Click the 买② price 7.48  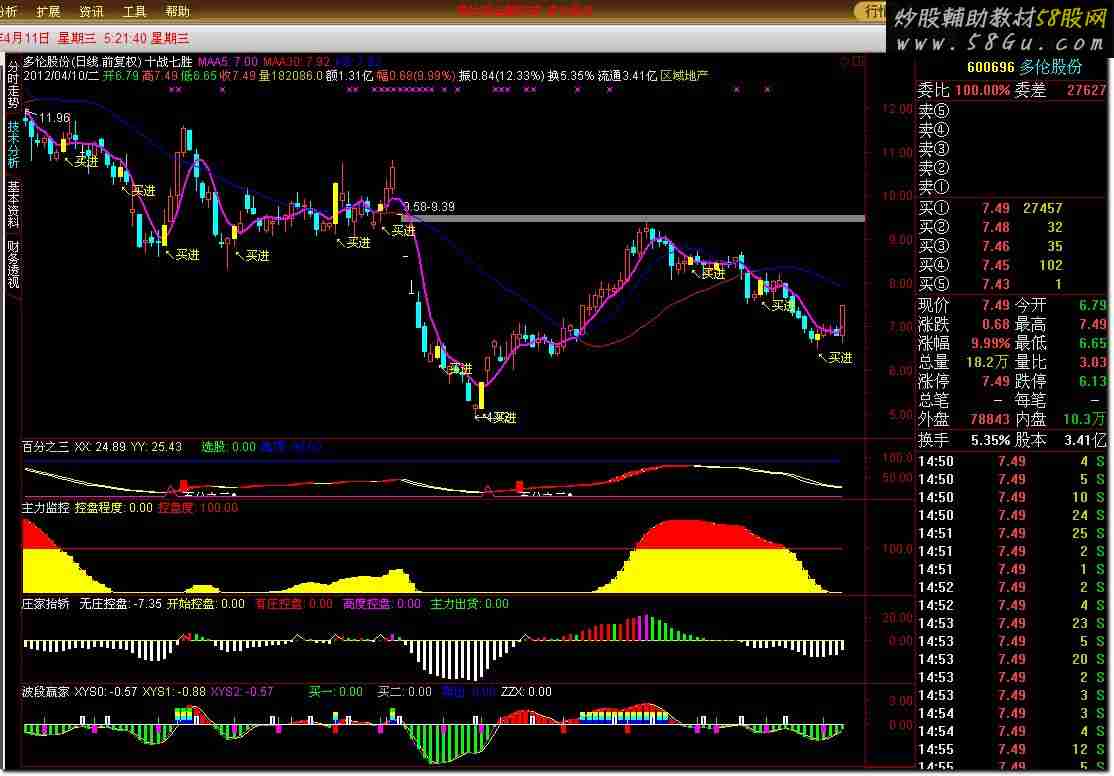click(x=996, y=227)
